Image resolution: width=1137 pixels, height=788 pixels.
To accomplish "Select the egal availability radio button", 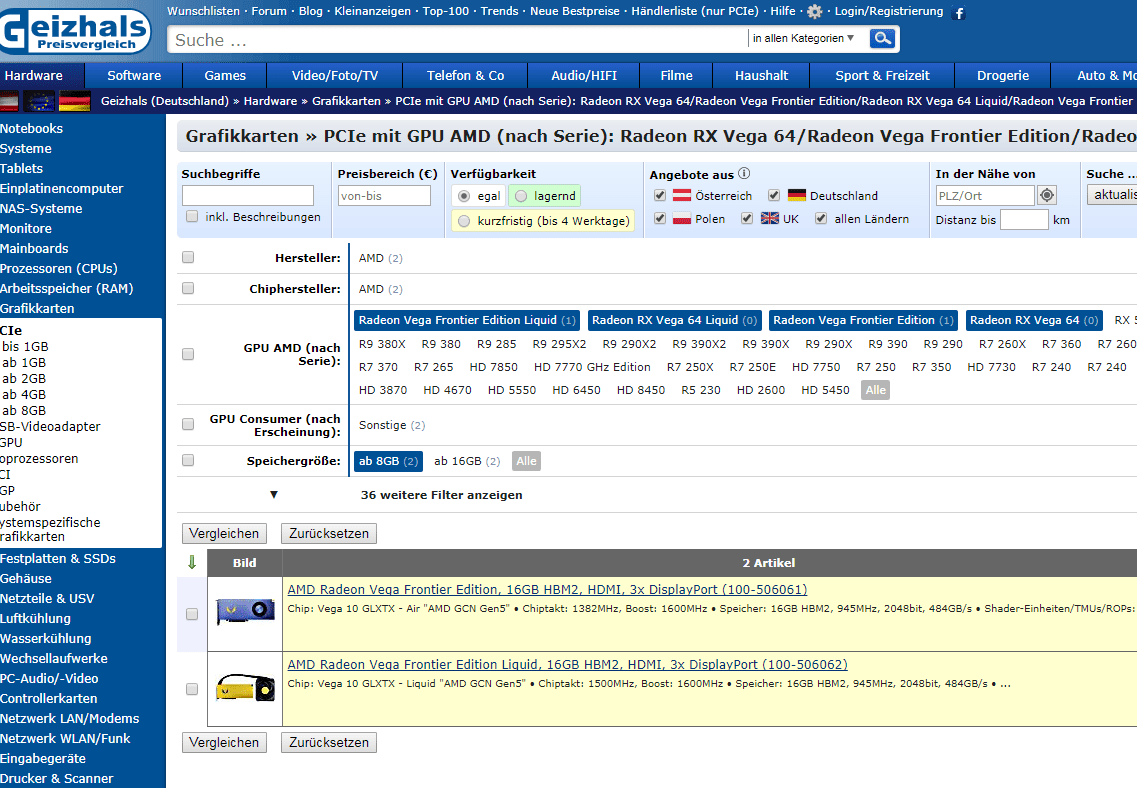I will (464, 196).
